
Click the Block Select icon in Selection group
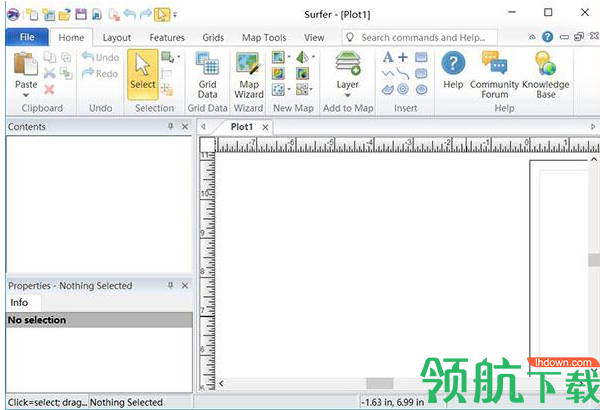pos(167,57)
